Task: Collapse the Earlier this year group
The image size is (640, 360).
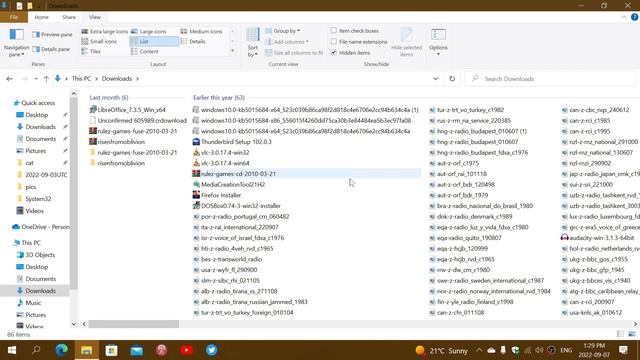Action: [219, 98]
